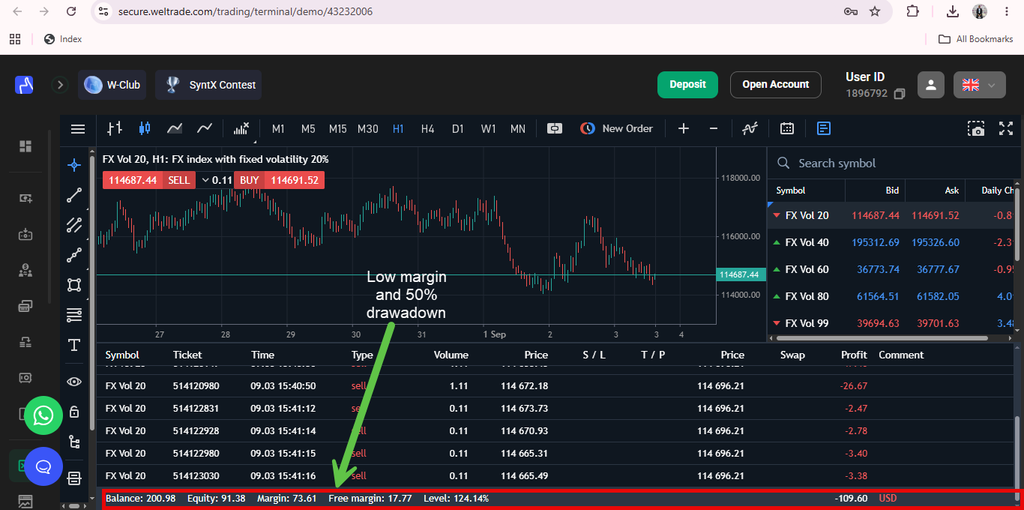Open the object tree icon
The height and width of the screenshot is (510, 1024).
pyautogui.click(x=74, y=443)
